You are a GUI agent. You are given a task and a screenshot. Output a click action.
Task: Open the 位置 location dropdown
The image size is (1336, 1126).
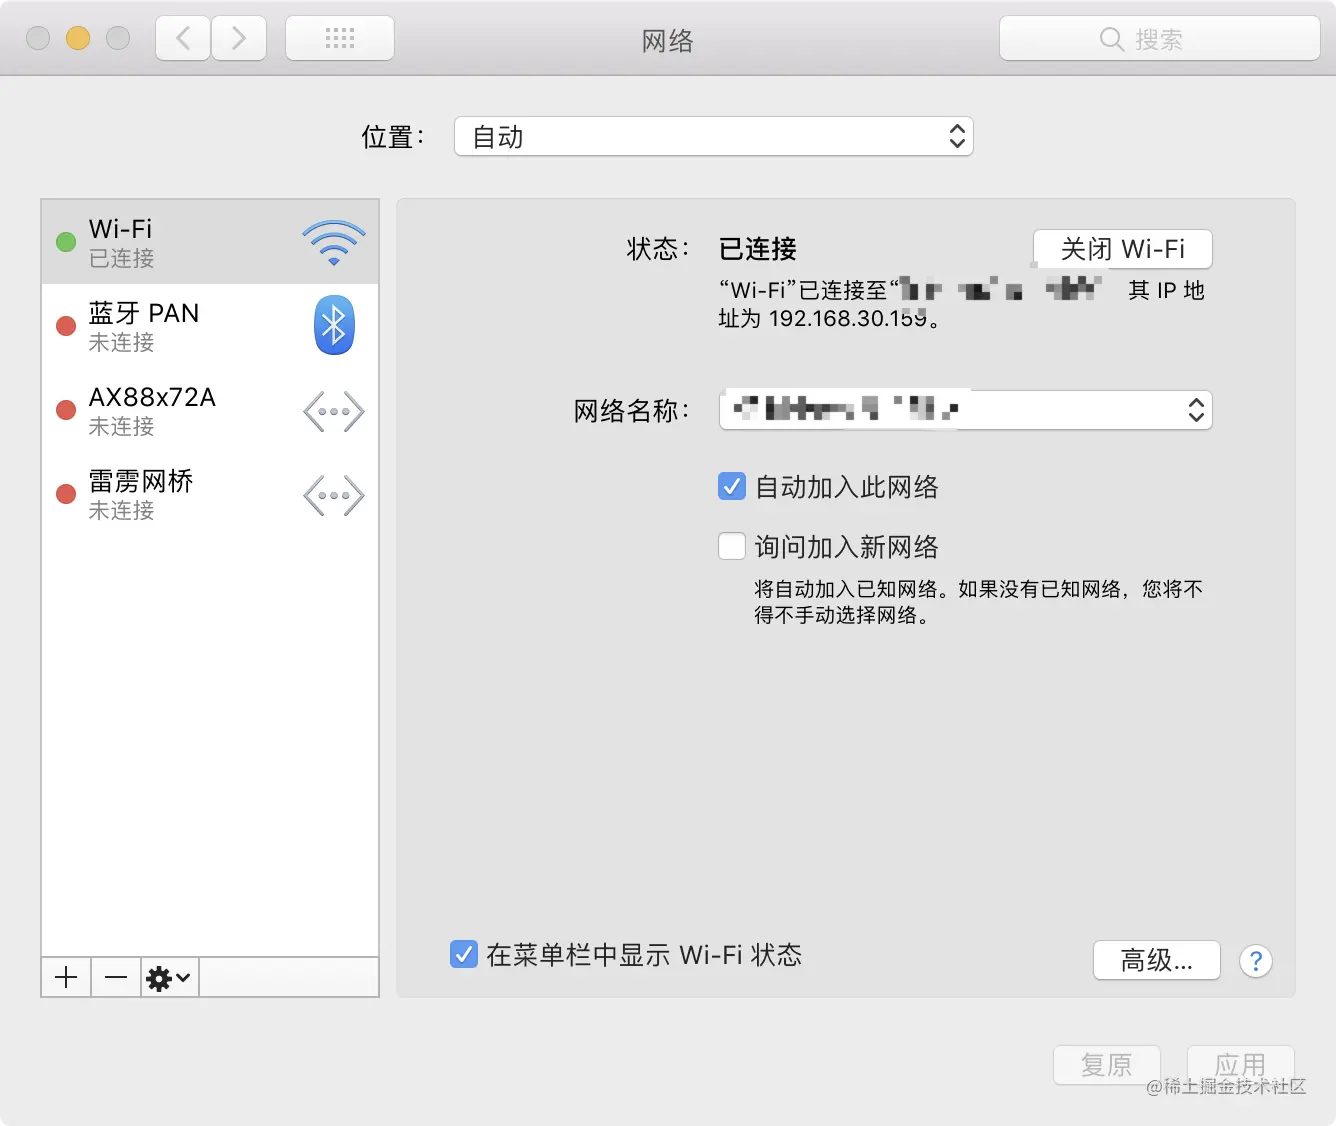click(714, 136)
